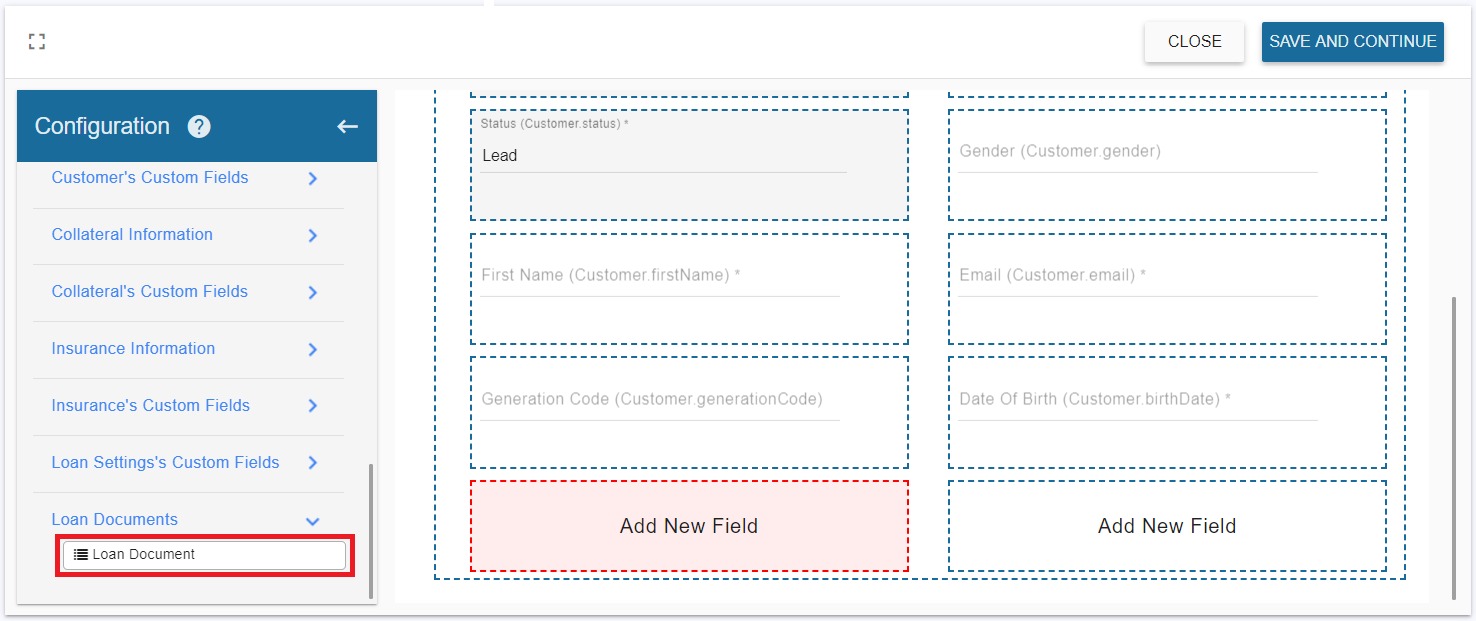The width and height of the screenshot is (1476, 621).
Task: Click the form area vertical scrollbar
Action: point(1453,448)
